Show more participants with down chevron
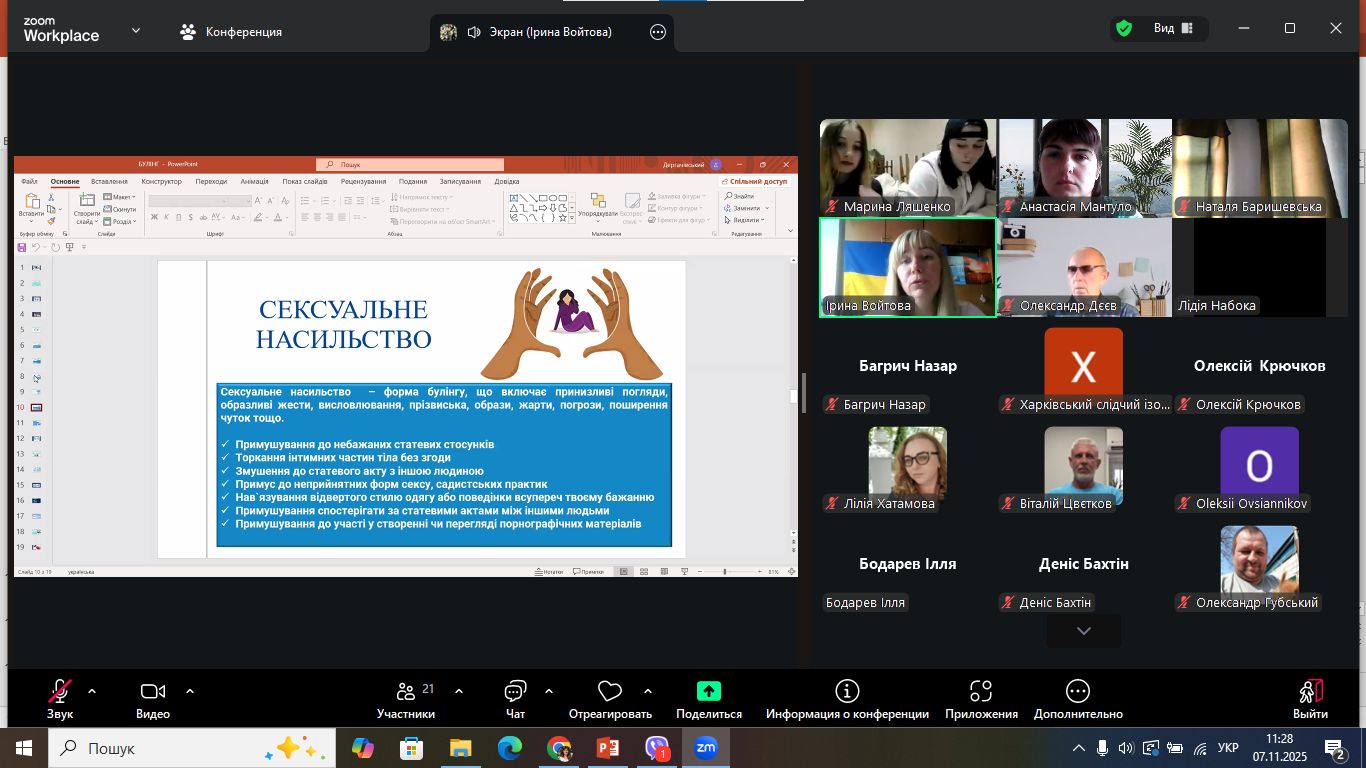The height and width of the screenshot is (768, 1366). 1083,631
